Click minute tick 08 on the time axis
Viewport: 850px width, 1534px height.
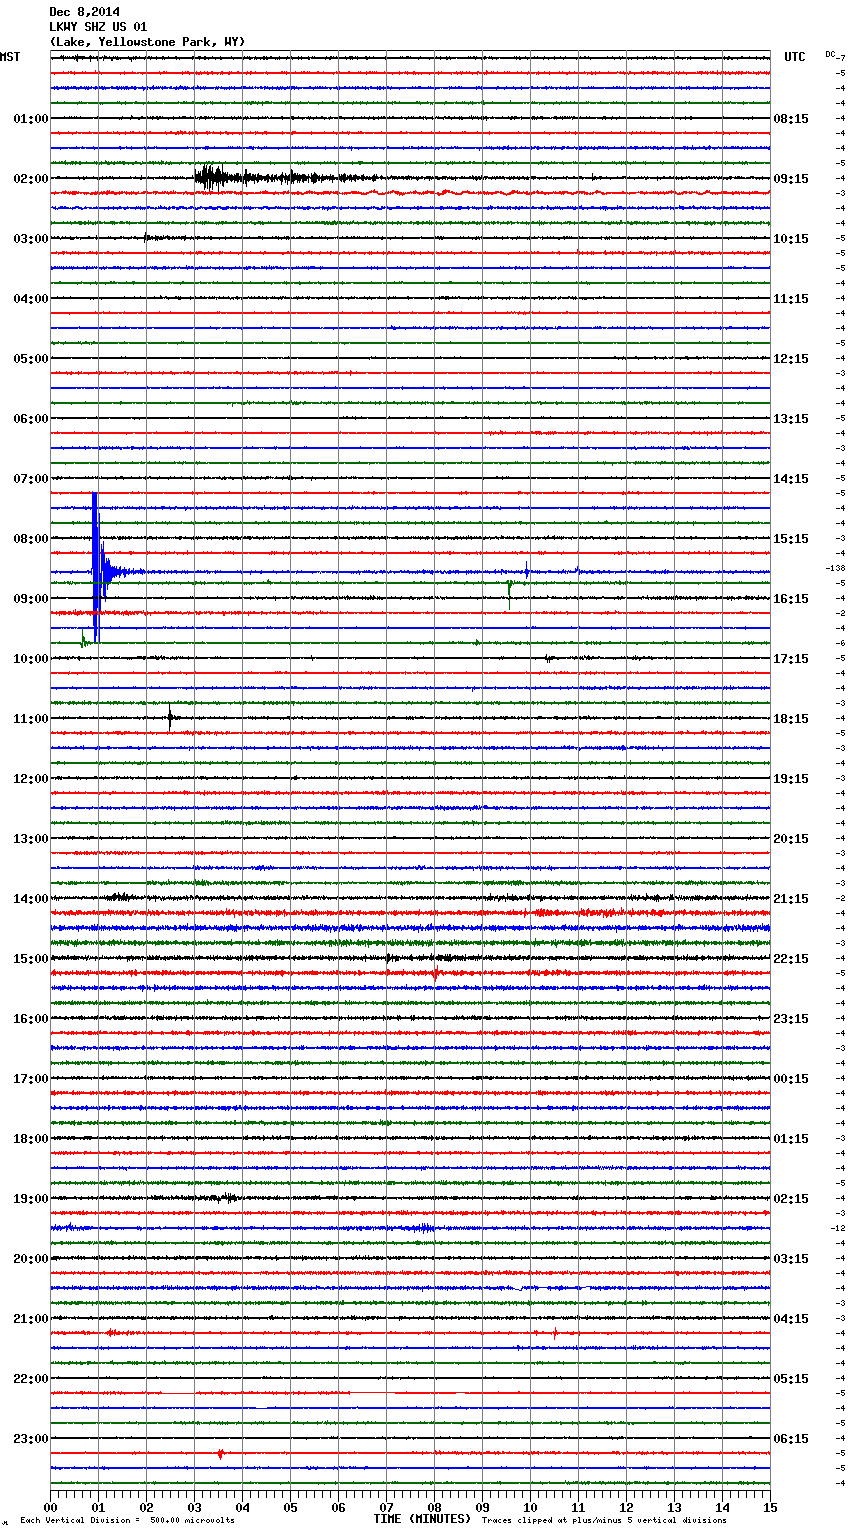(x=434, y=1507)
